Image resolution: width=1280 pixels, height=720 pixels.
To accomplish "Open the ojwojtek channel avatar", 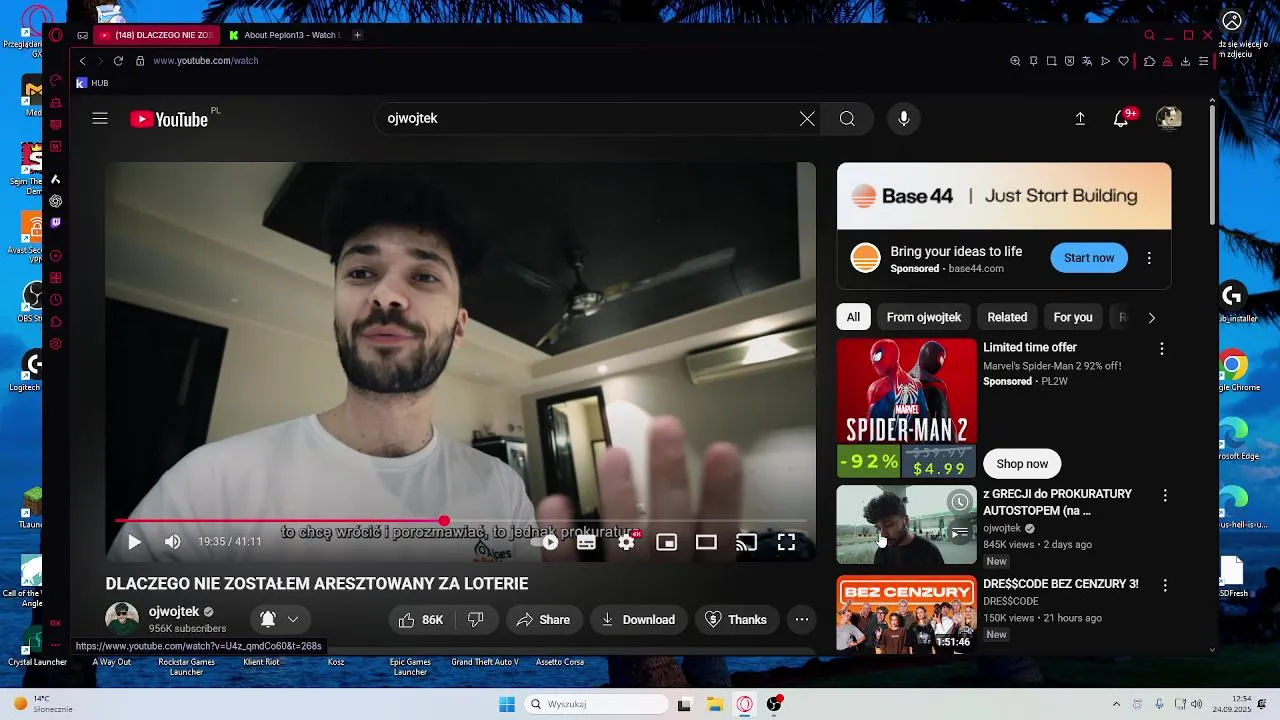I will point(122,619).
